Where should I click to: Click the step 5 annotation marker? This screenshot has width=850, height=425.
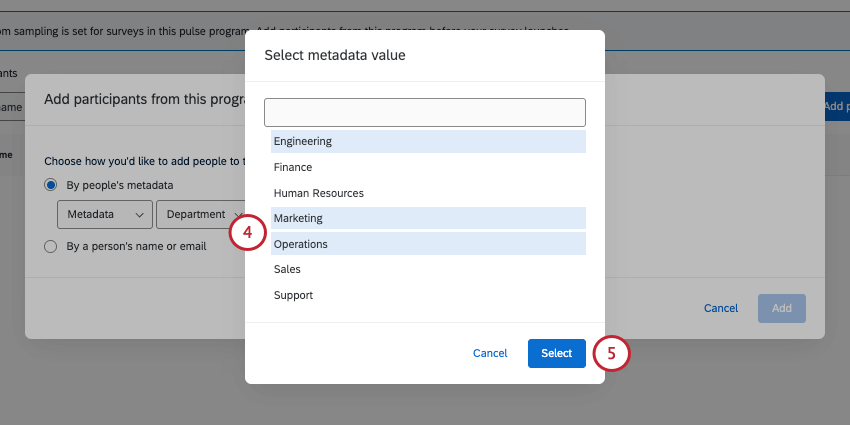pyautogui.click(x=612, y=353)
